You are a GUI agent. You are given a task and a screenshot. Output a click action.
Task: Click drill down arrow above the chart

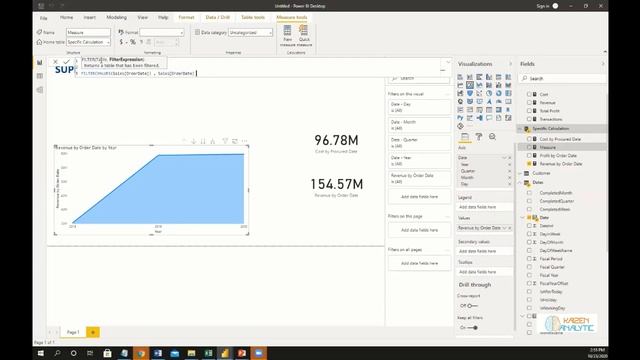[x=193, y=141]
